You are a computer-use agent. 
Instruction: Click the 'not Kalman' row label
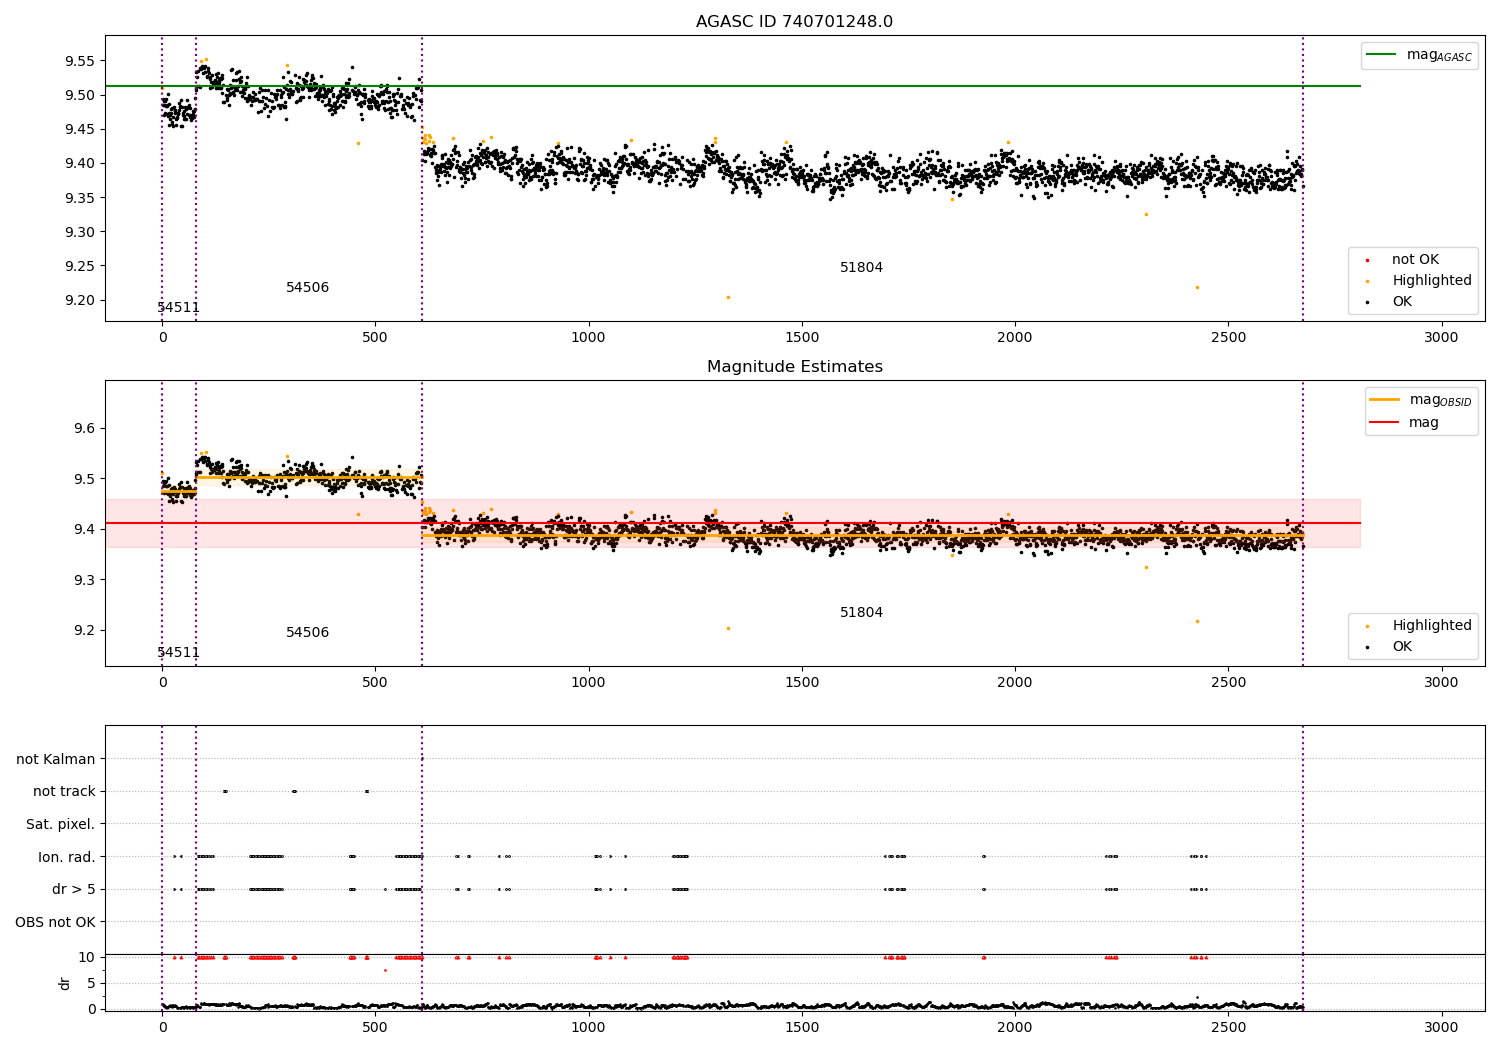pos(56,760)
